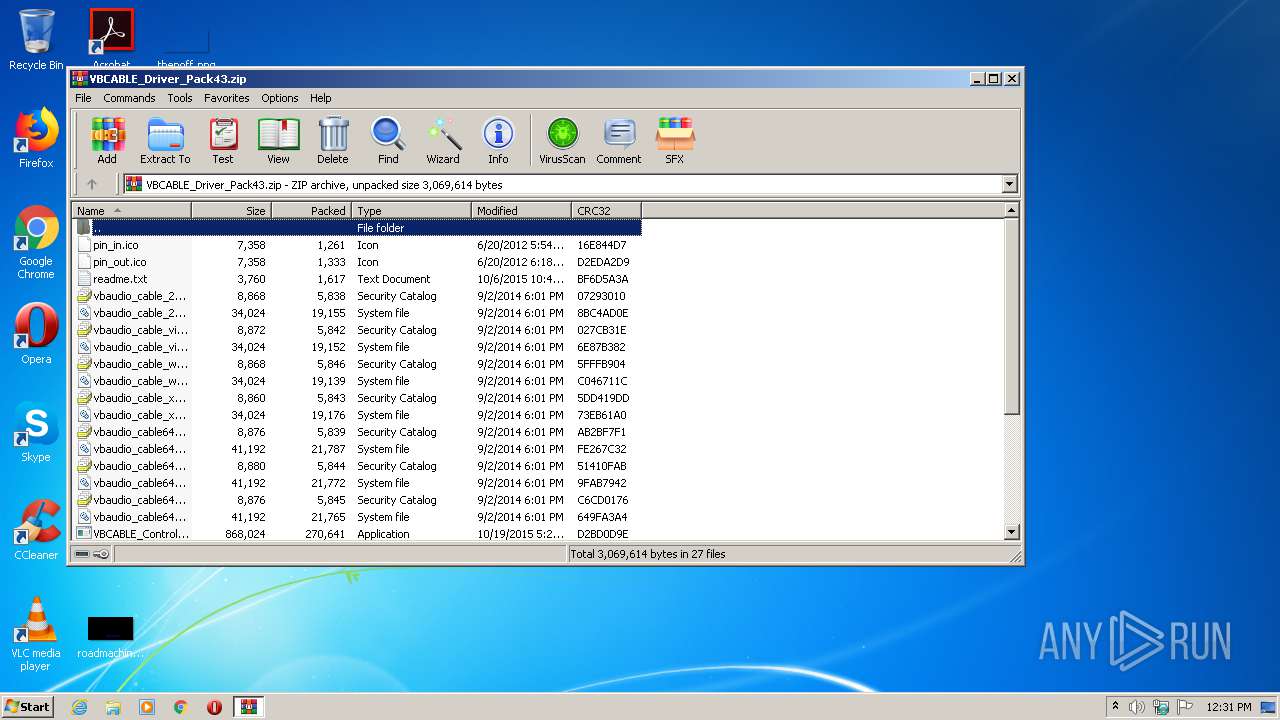Click the volume speaker tray icon
This screenshot has width=1280, height=720.
pyautogui.click(x=1137, y=707)
